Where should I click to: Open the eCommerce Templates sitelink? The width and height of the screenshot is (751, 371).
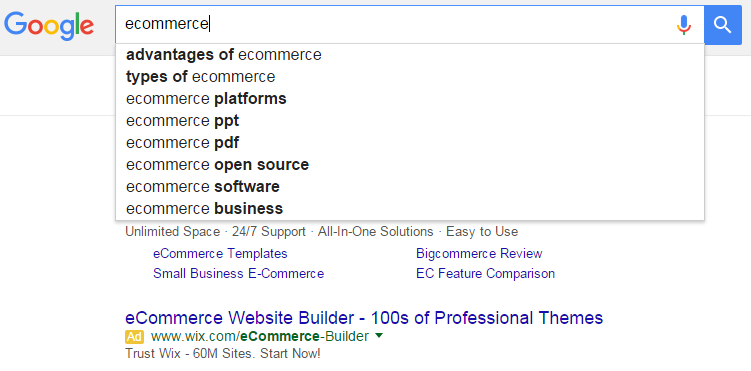point(220,253)
